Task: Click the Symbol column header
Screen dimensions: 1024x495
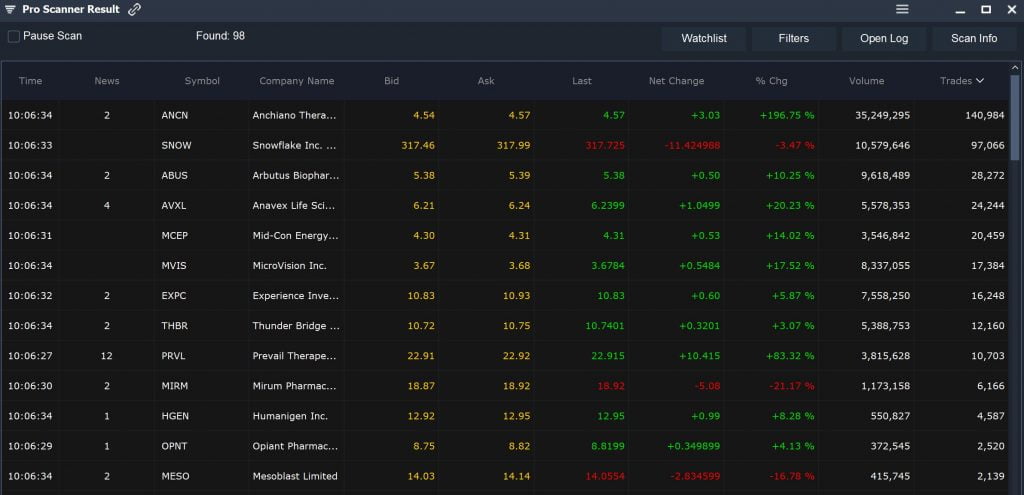Action: pyautogui.click(x=202, y=81)
